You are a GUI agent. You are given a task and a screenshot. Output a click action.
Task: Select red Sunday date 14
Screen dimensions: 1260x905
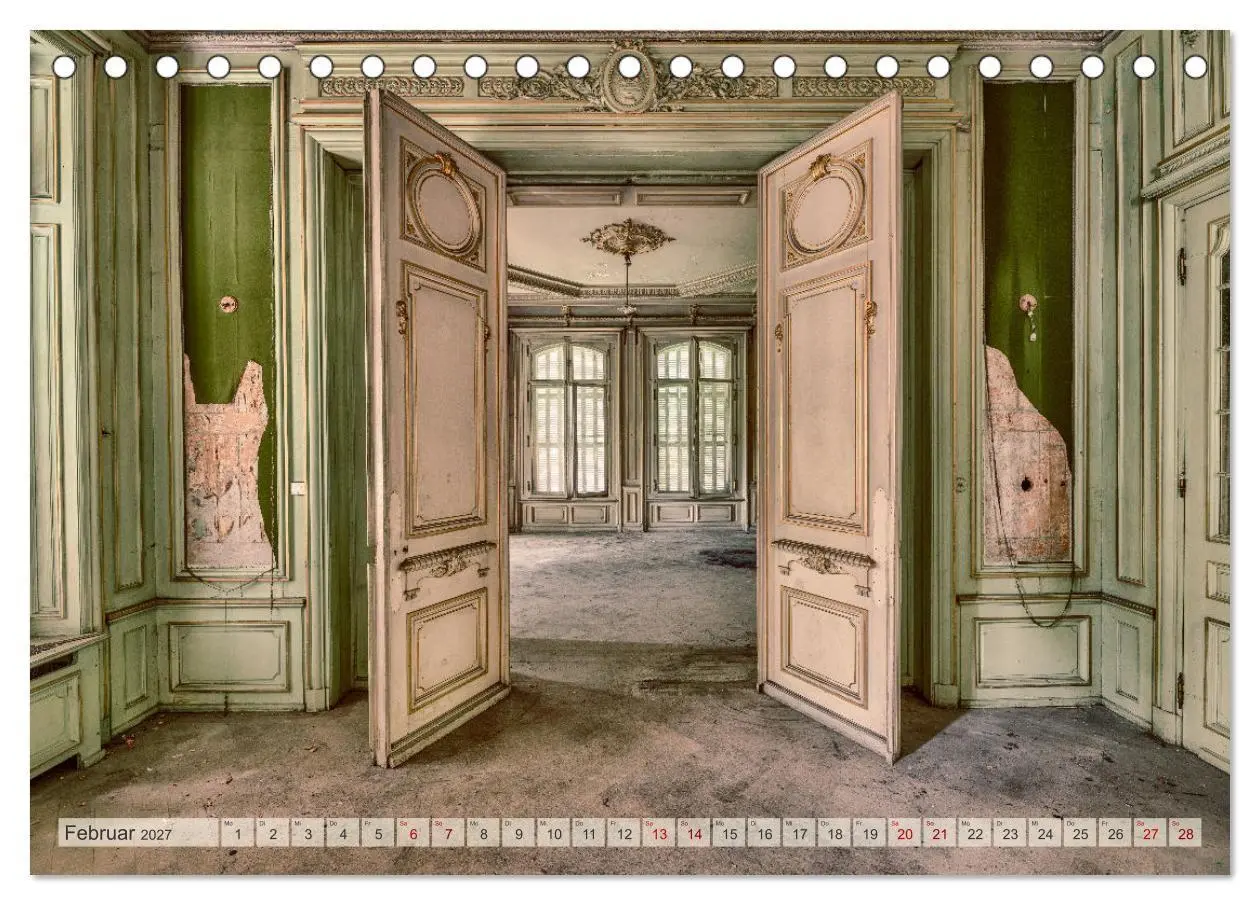(x=693, y=833)
